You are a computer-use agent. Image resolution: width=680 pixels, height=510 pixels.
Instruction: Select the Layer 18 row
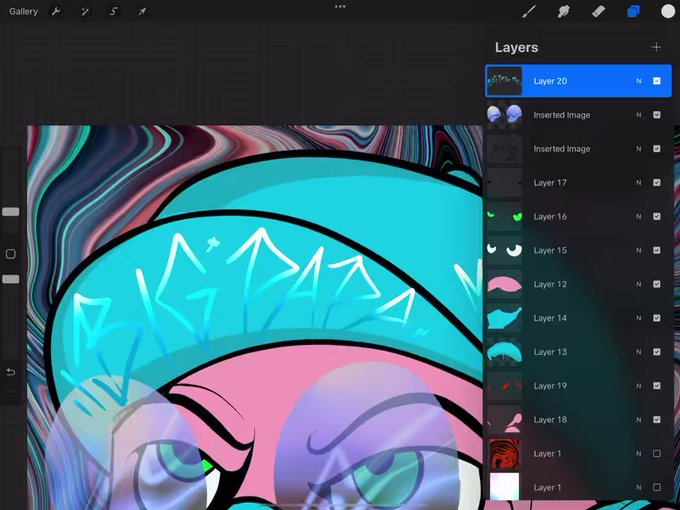pos(579,419)
